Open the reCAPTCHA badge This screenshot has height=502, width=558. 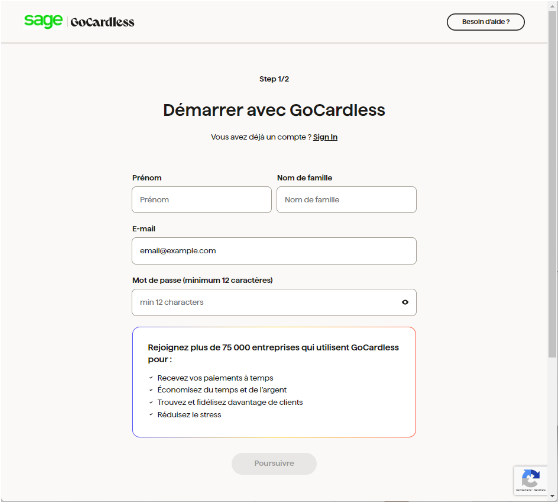point(530,480)
